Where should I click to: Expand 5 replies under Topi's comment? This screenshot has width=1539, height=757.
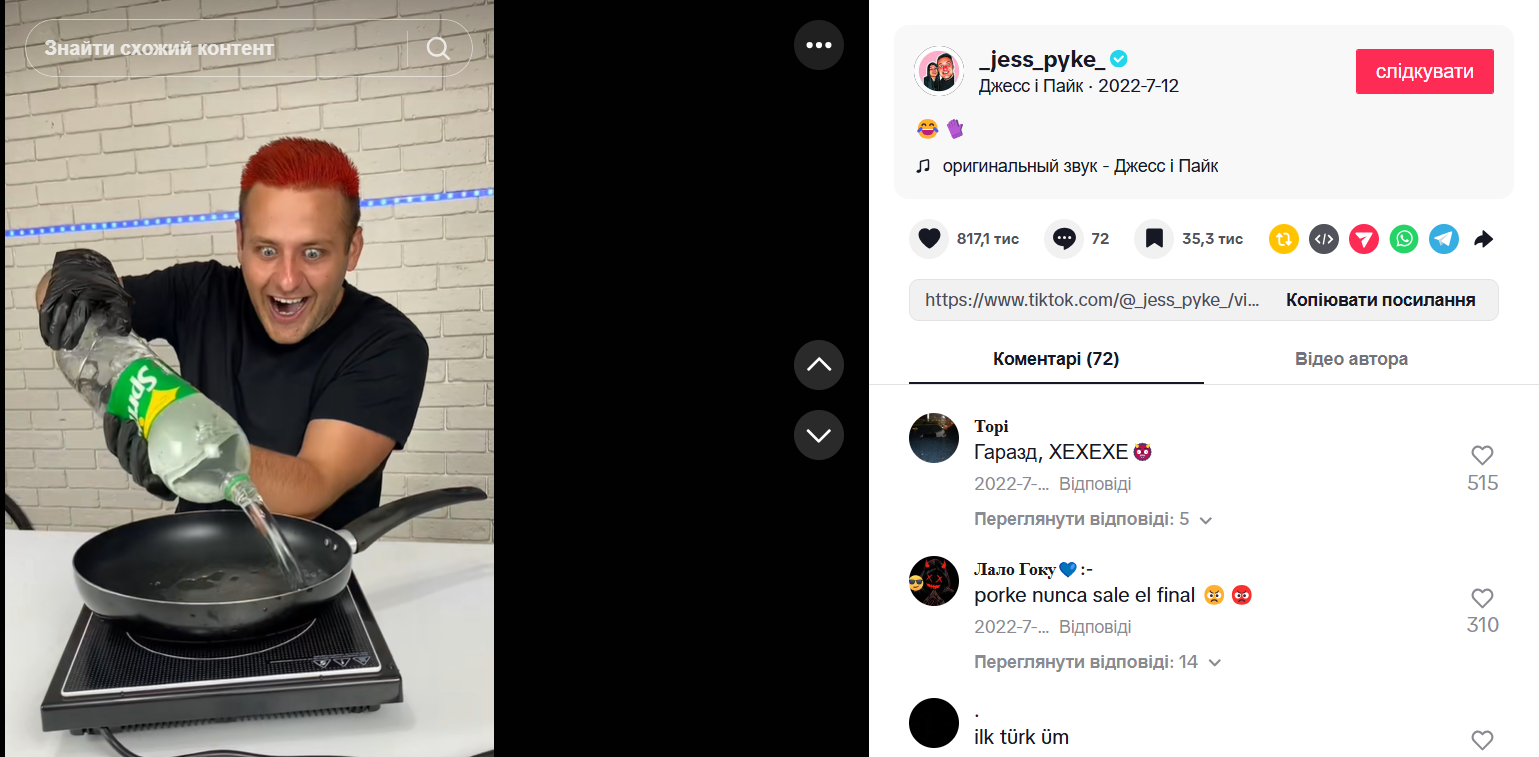point(1093,520)
